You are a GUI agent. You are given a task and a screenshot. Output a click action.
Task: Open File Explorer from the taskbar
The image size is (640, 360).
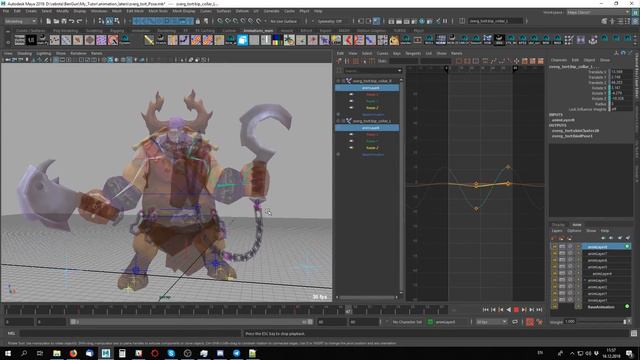coord(57,353)
